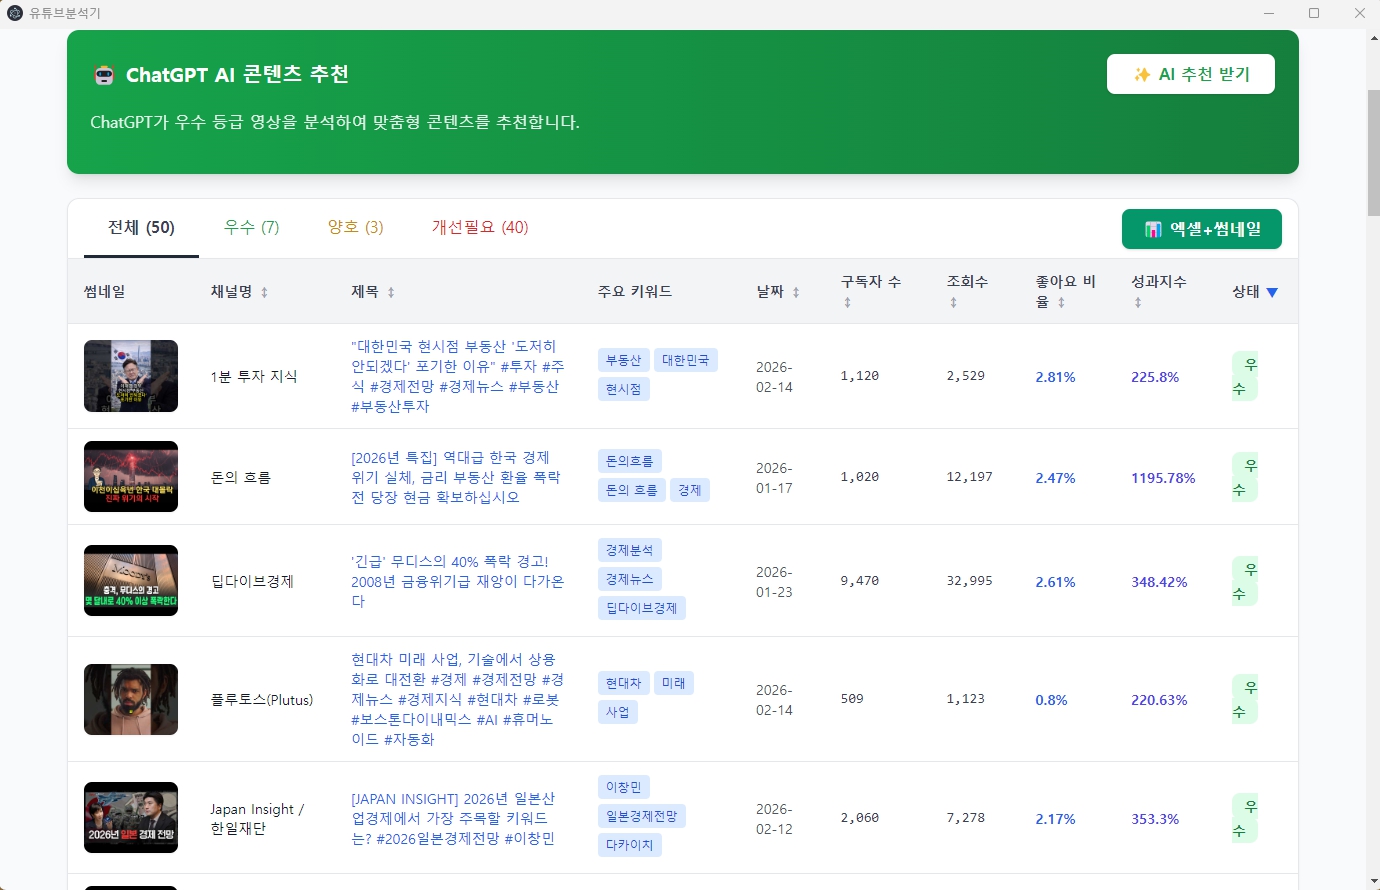Image resolution: width=1380 pixels, height=890 pixels.
Task: Sort by 구독자 수 arrow icon
Action: 847,303
